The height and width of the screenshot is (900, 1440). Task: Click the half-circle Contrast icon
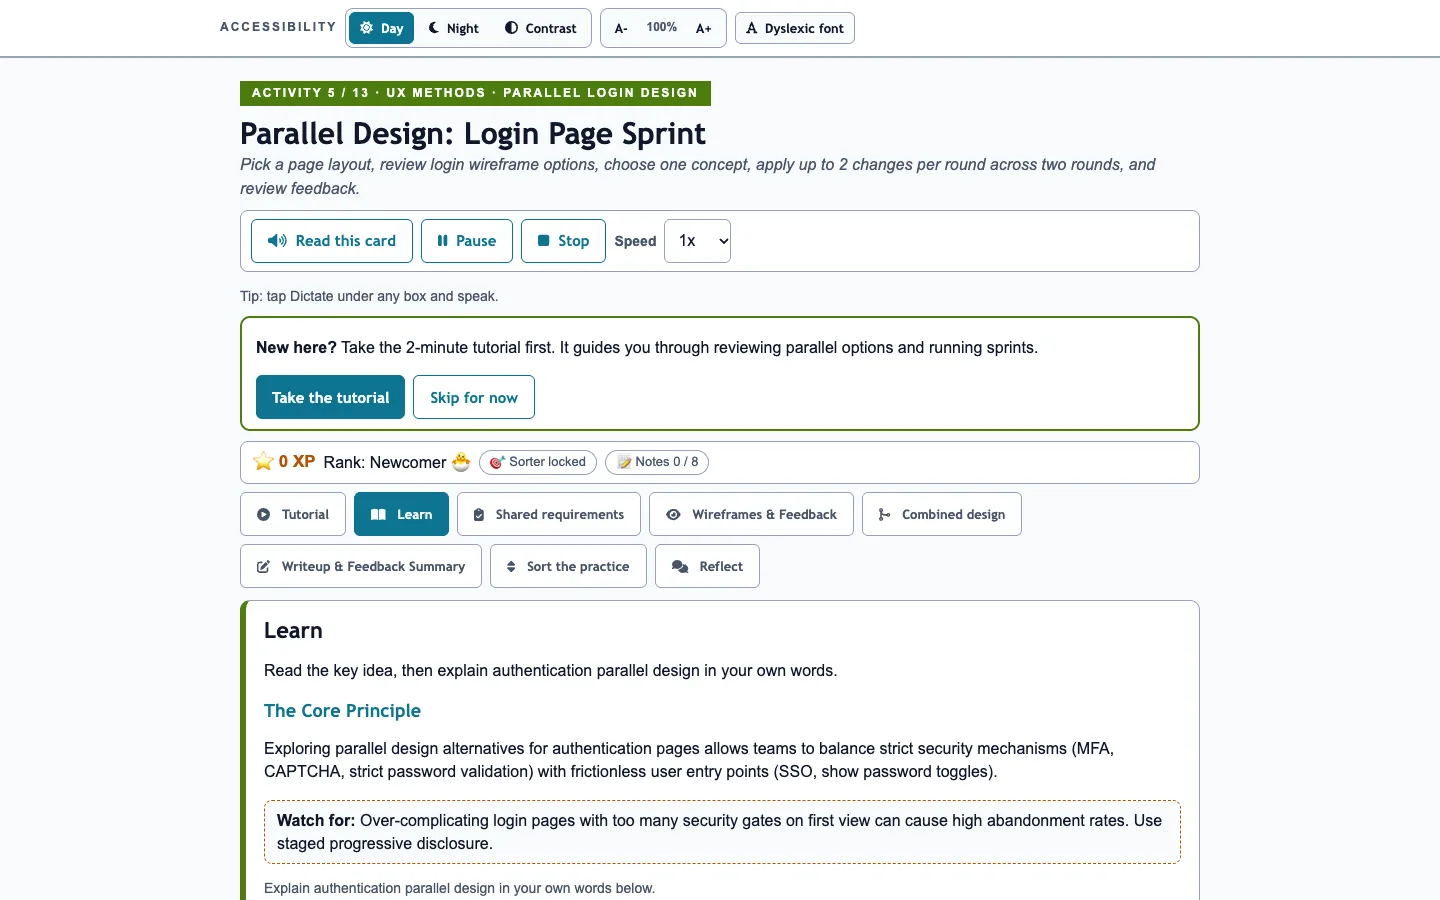pyautogui.click(x=511, y=28)
